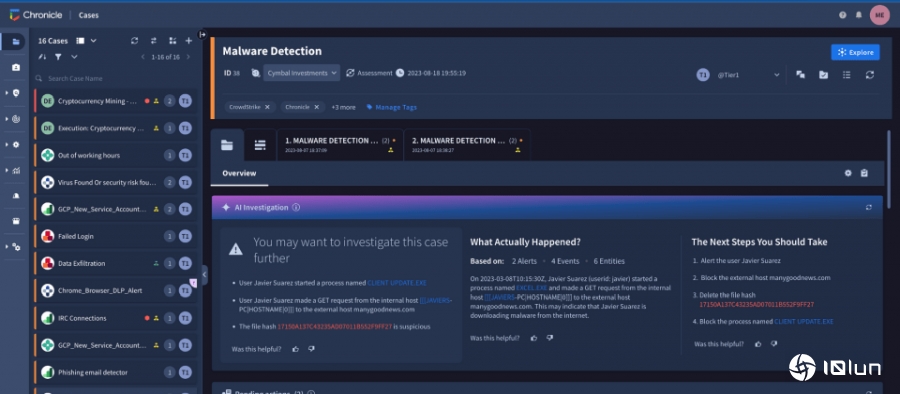The image size is (900, 394).
Task: Open the notifications bell
Action: 859,15
